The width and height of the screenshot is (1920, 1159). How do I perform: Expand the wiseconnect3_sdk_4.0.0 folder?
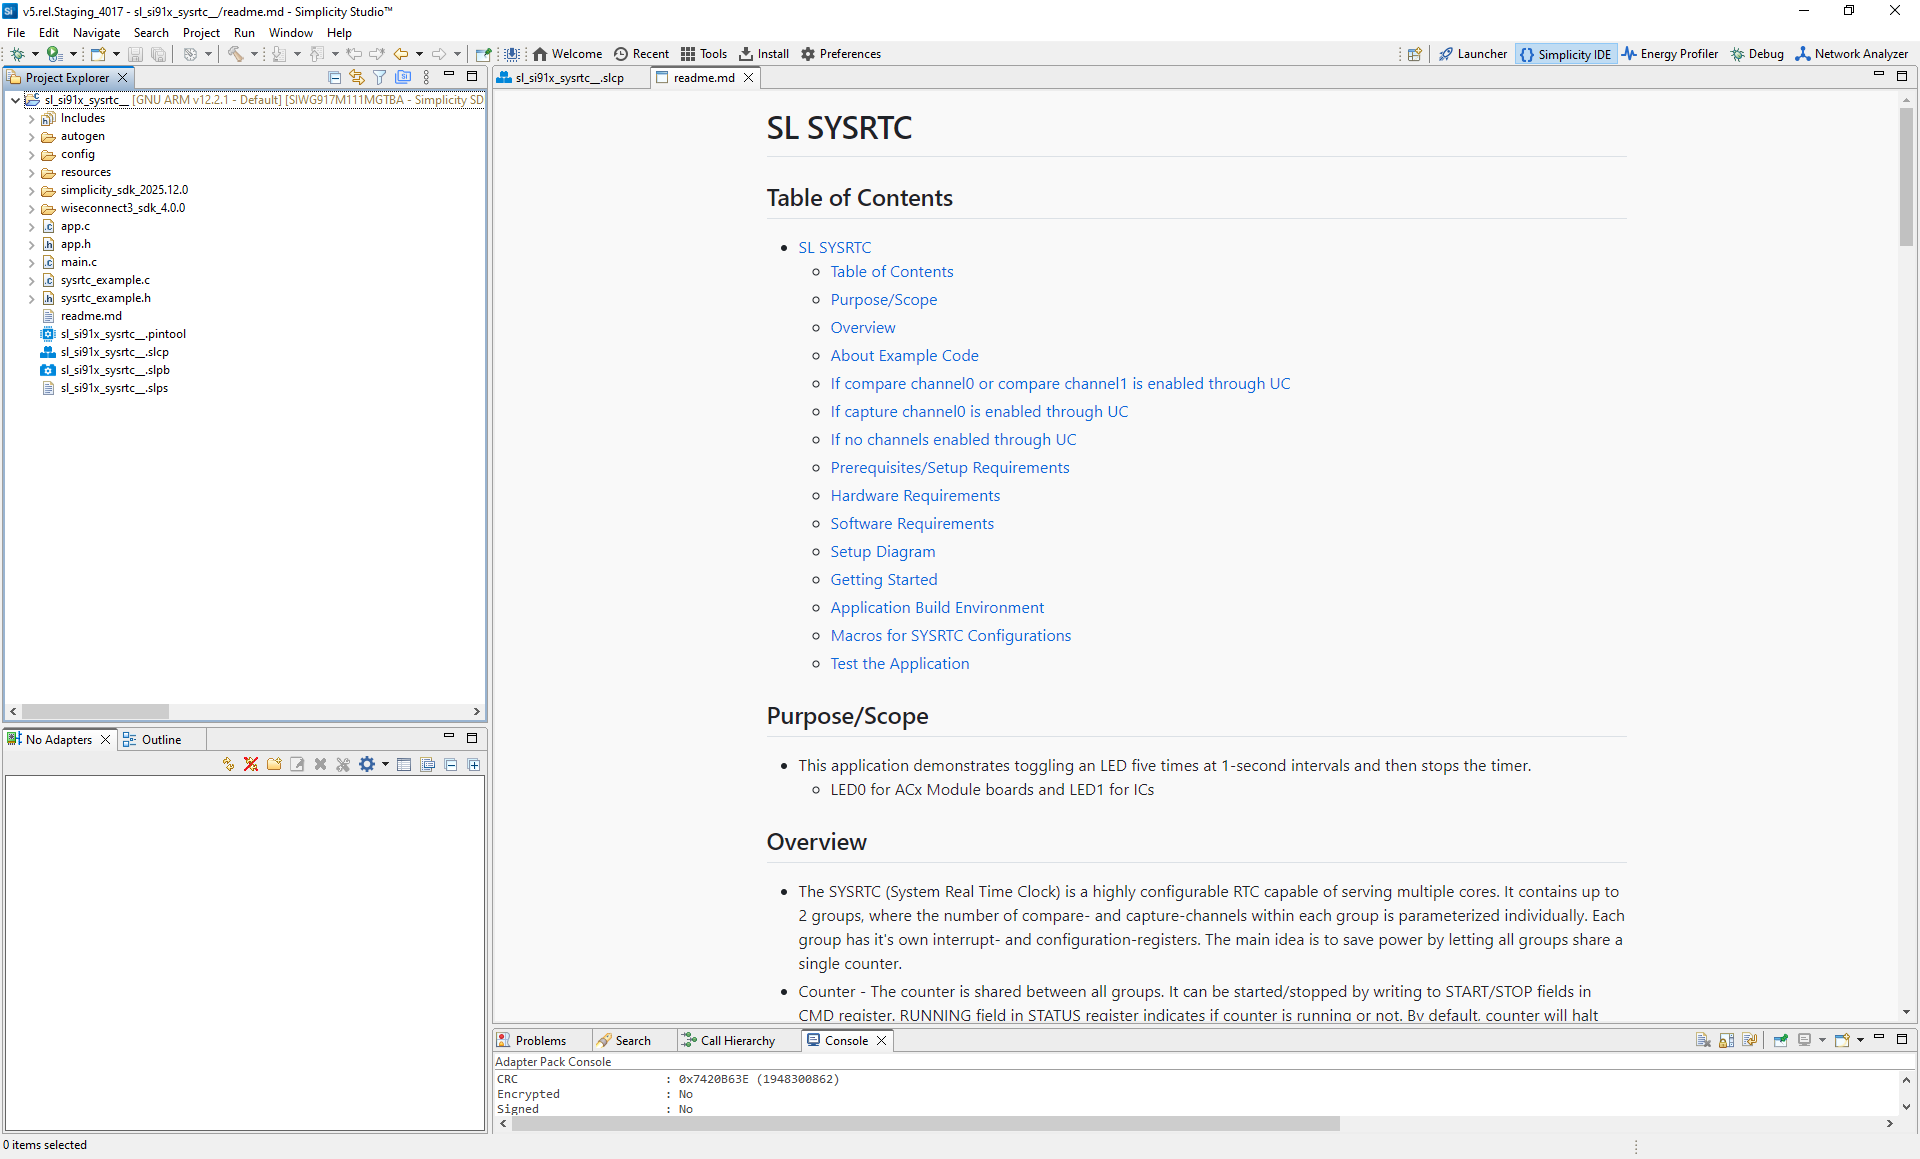(x=32, y=208)
